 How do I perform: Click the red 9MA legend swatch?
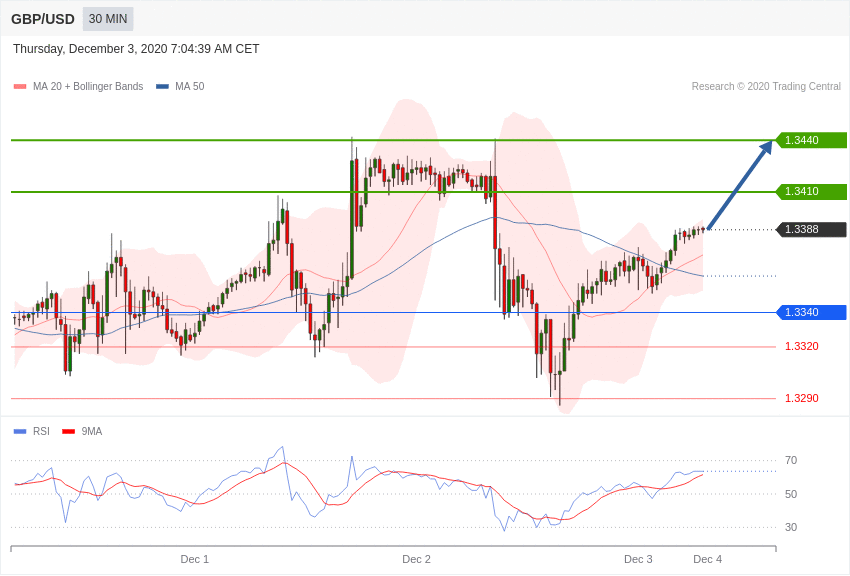tap(68, 431)
